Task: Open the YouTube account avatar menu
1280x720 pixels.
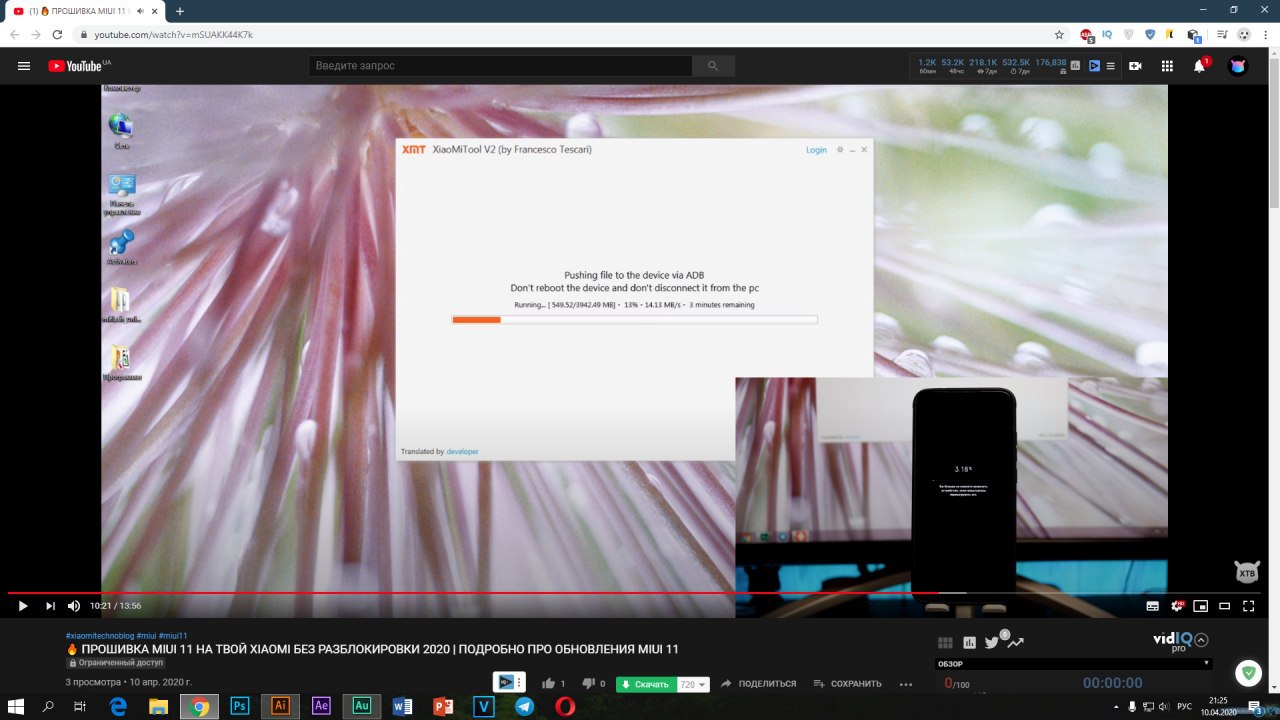Action: coord(1238,66)
